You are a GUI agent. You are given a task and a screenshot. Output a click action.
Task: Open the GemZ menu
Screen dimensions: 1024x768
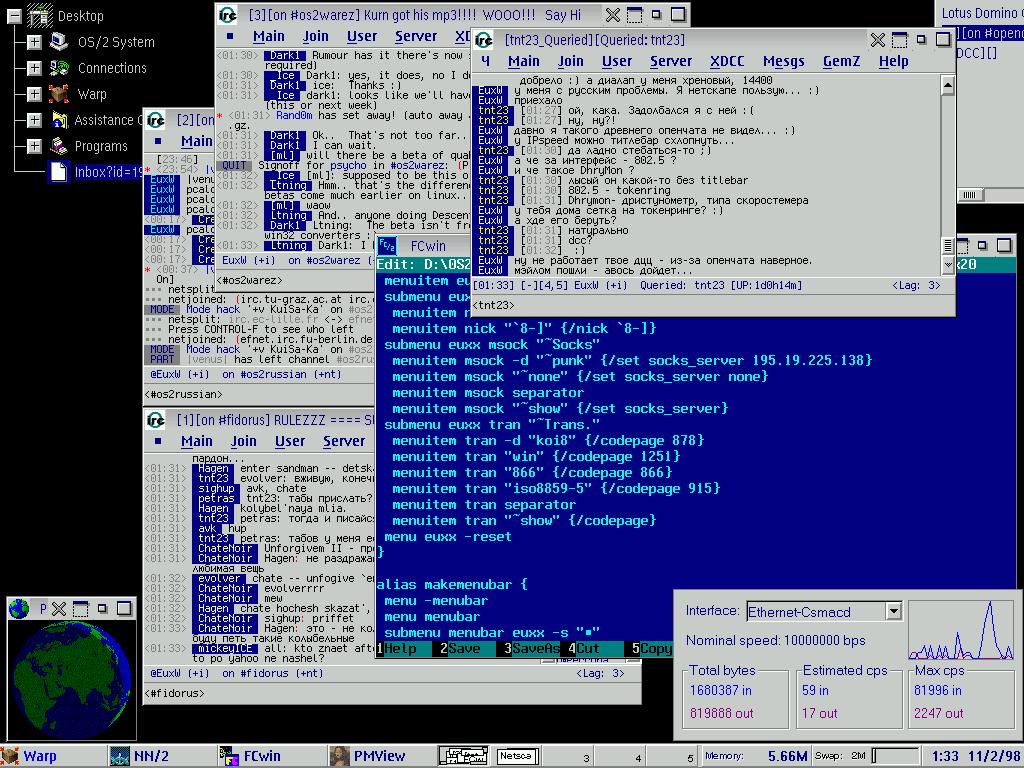(x=841, y=61)
